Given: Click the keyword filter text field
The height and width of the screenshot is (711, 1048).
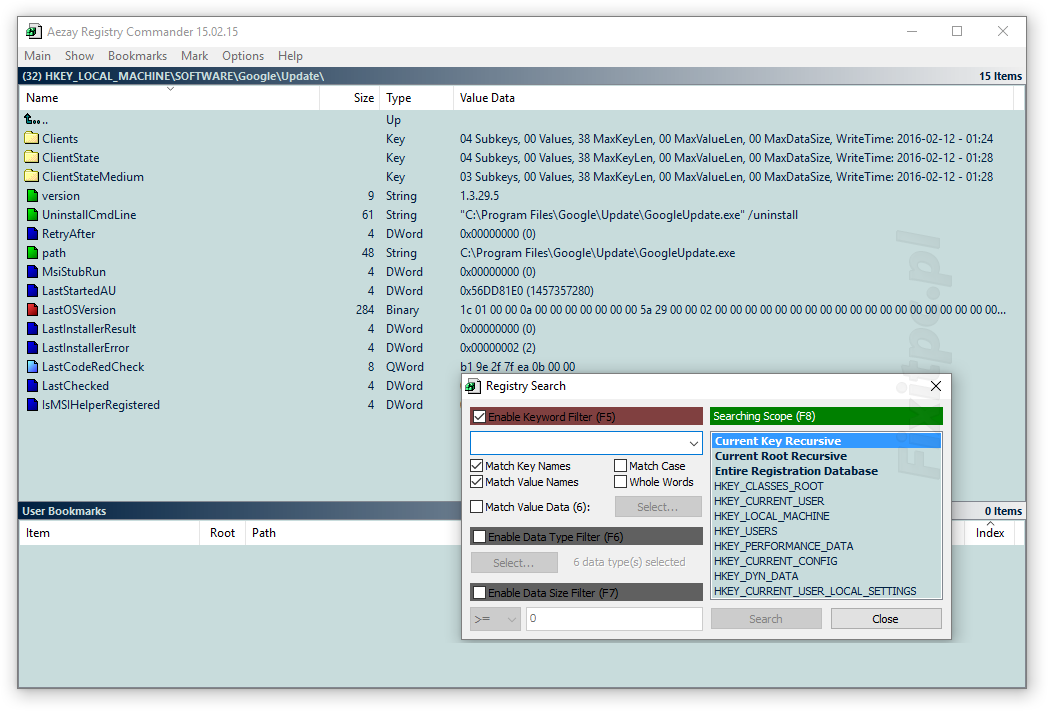Looking at the screenshot, I should click(x=578, y=443).
